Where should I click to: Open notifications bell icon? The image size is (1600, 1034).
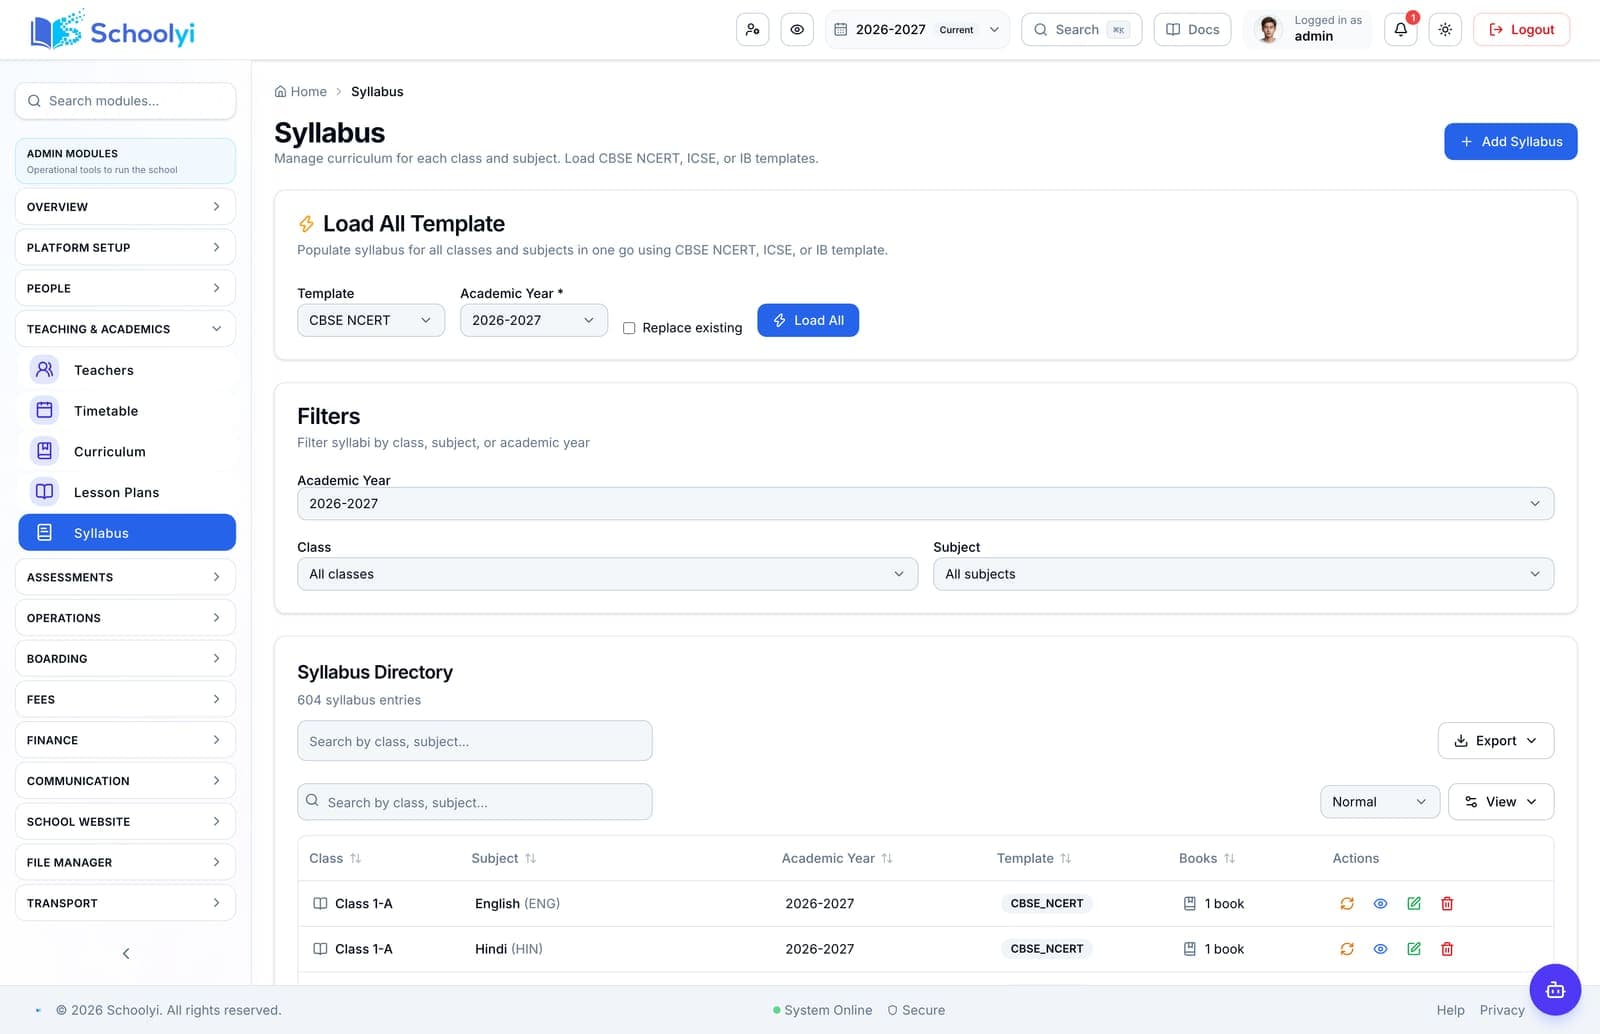click(1400, 30)
